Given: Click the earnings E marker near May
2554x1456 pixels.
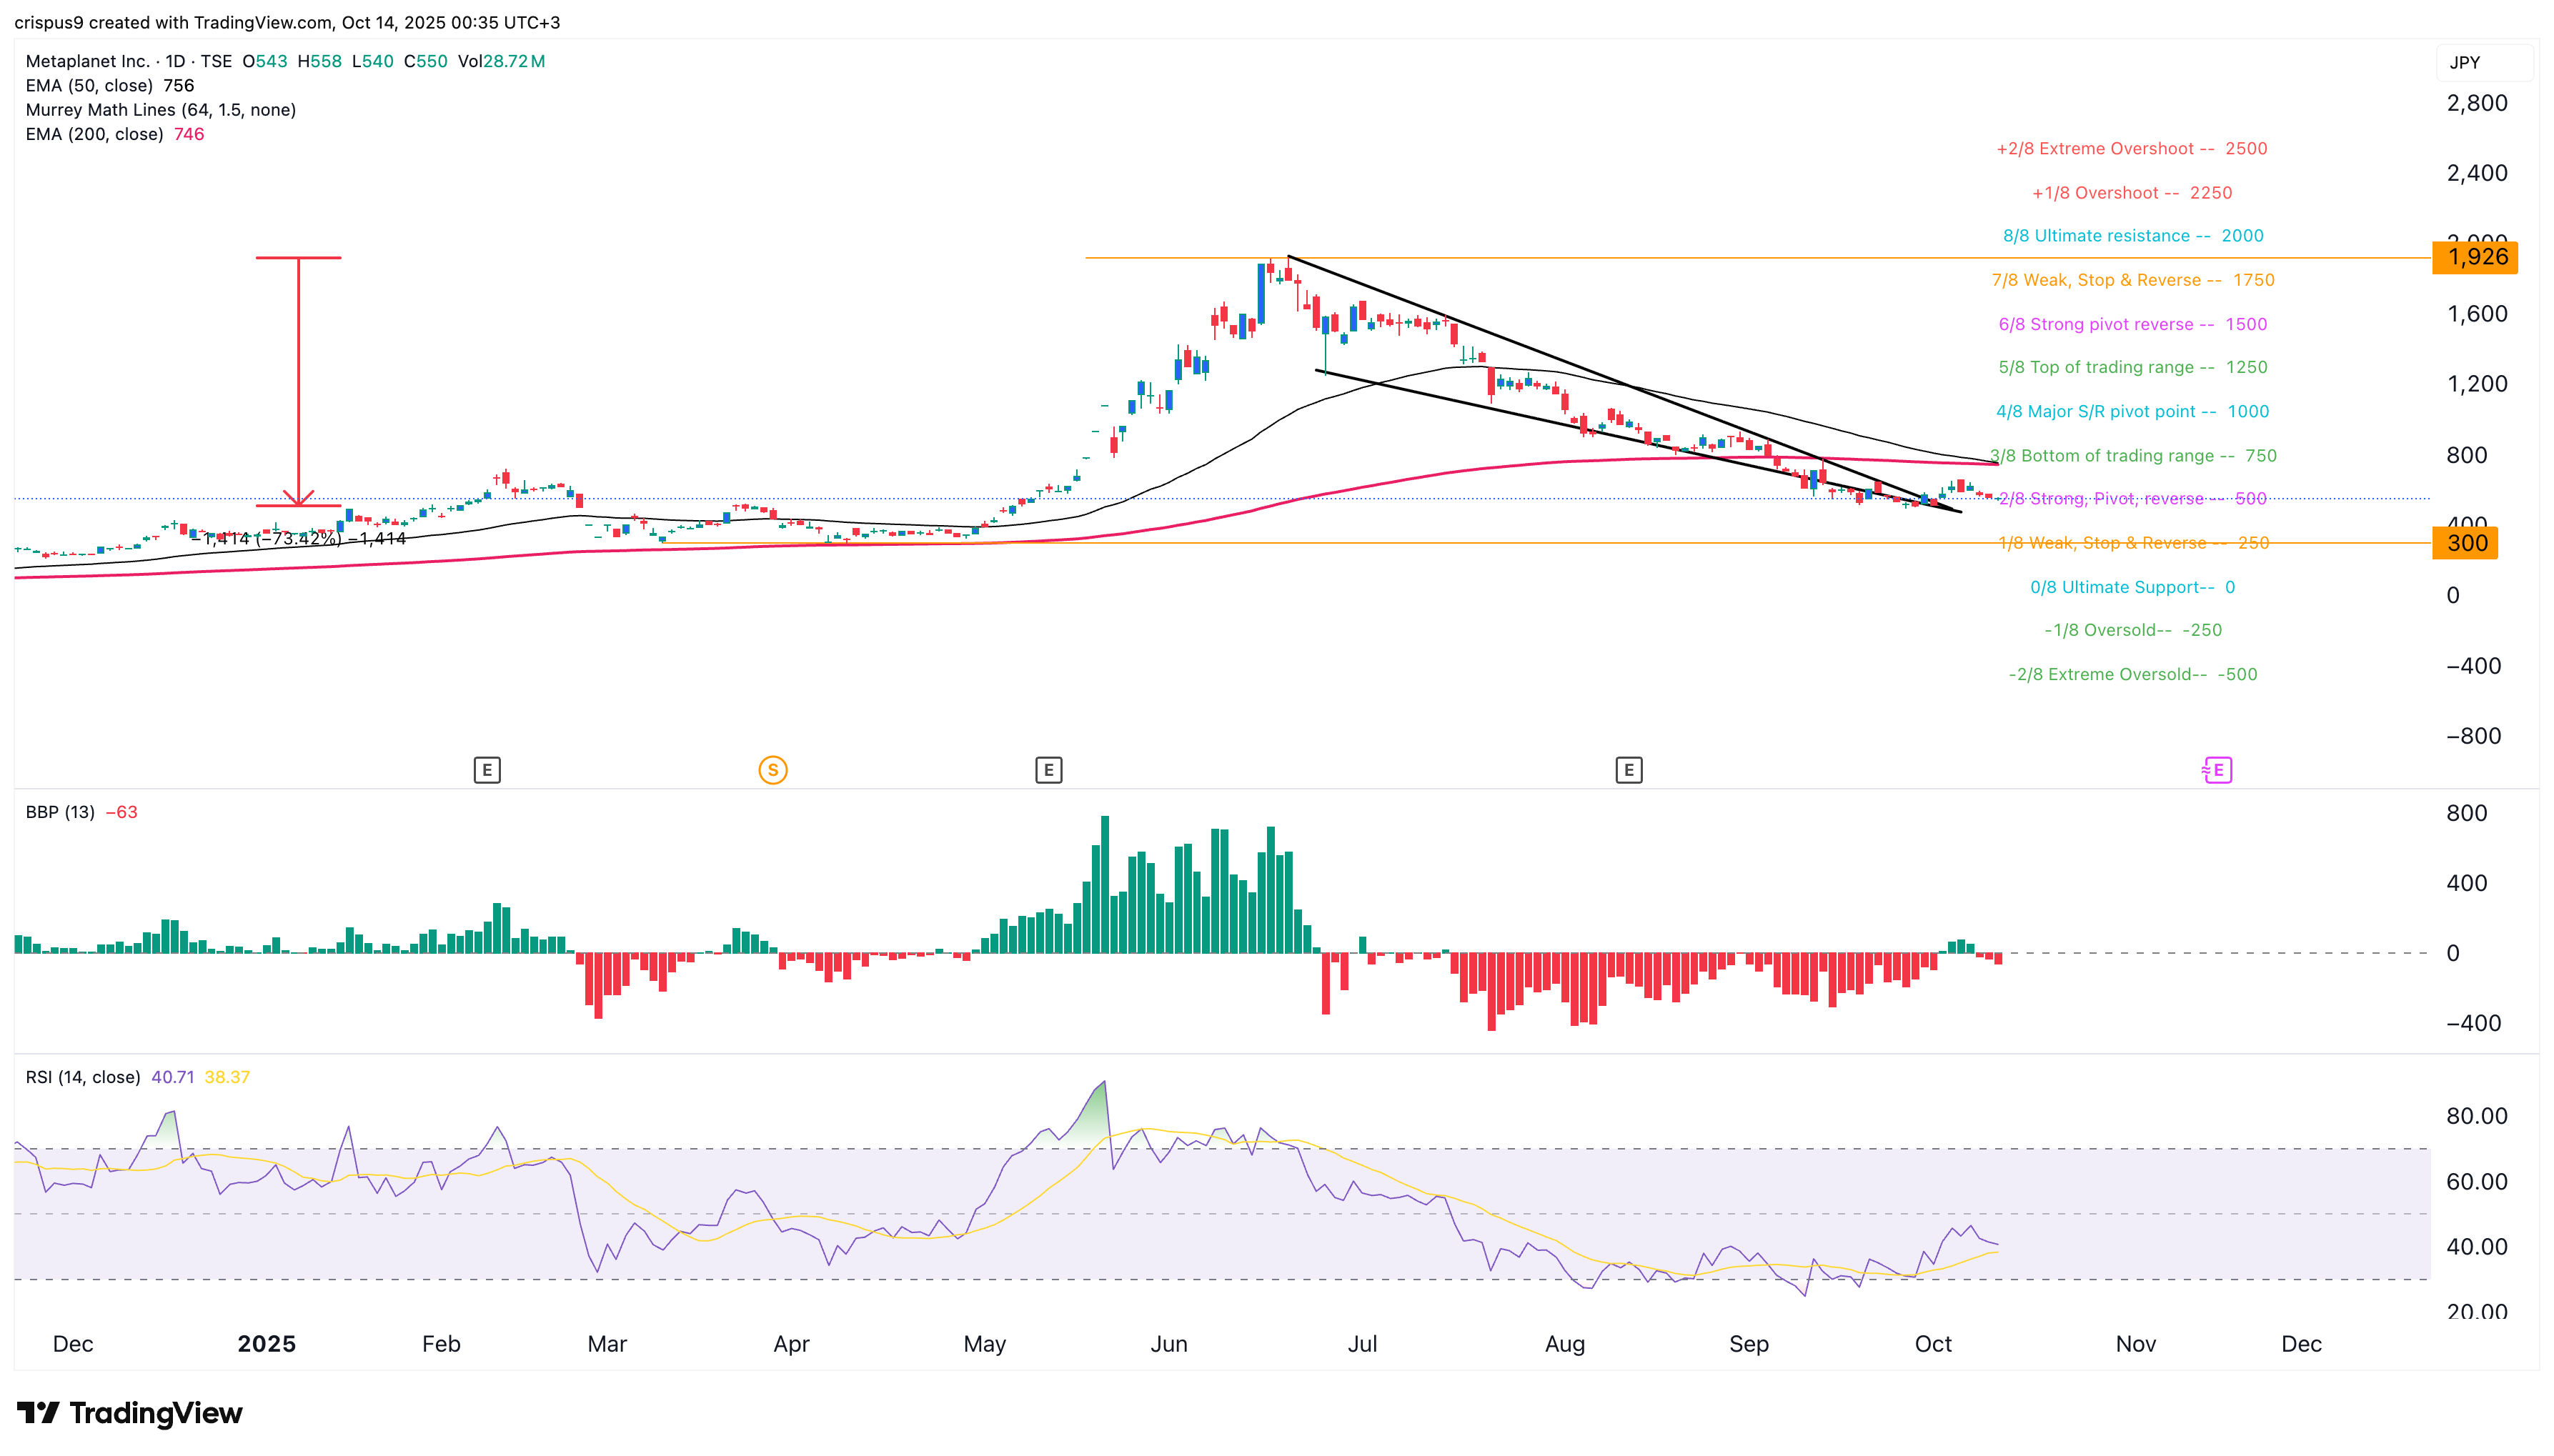Looking at the screenshot, I should point(1048,770).
